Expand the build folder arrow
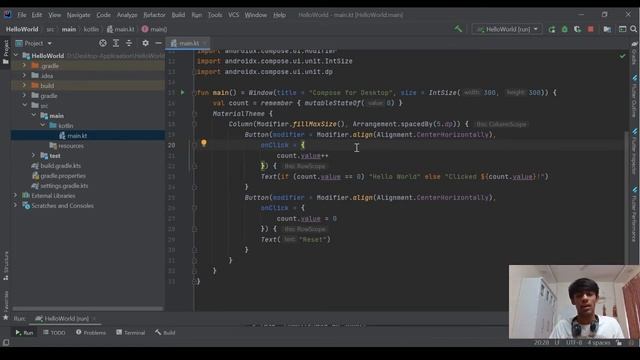 (24, 85)
